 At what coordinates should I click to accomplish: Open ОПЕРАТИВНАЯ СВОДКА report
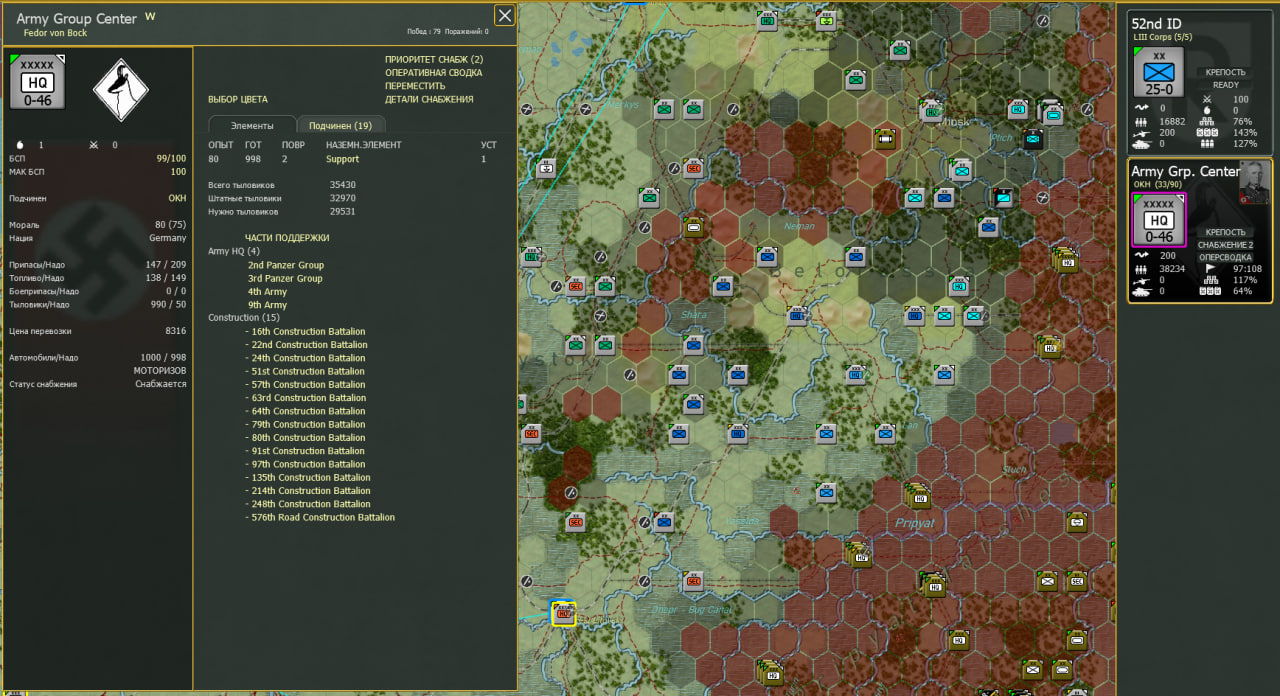click(433, 73)
